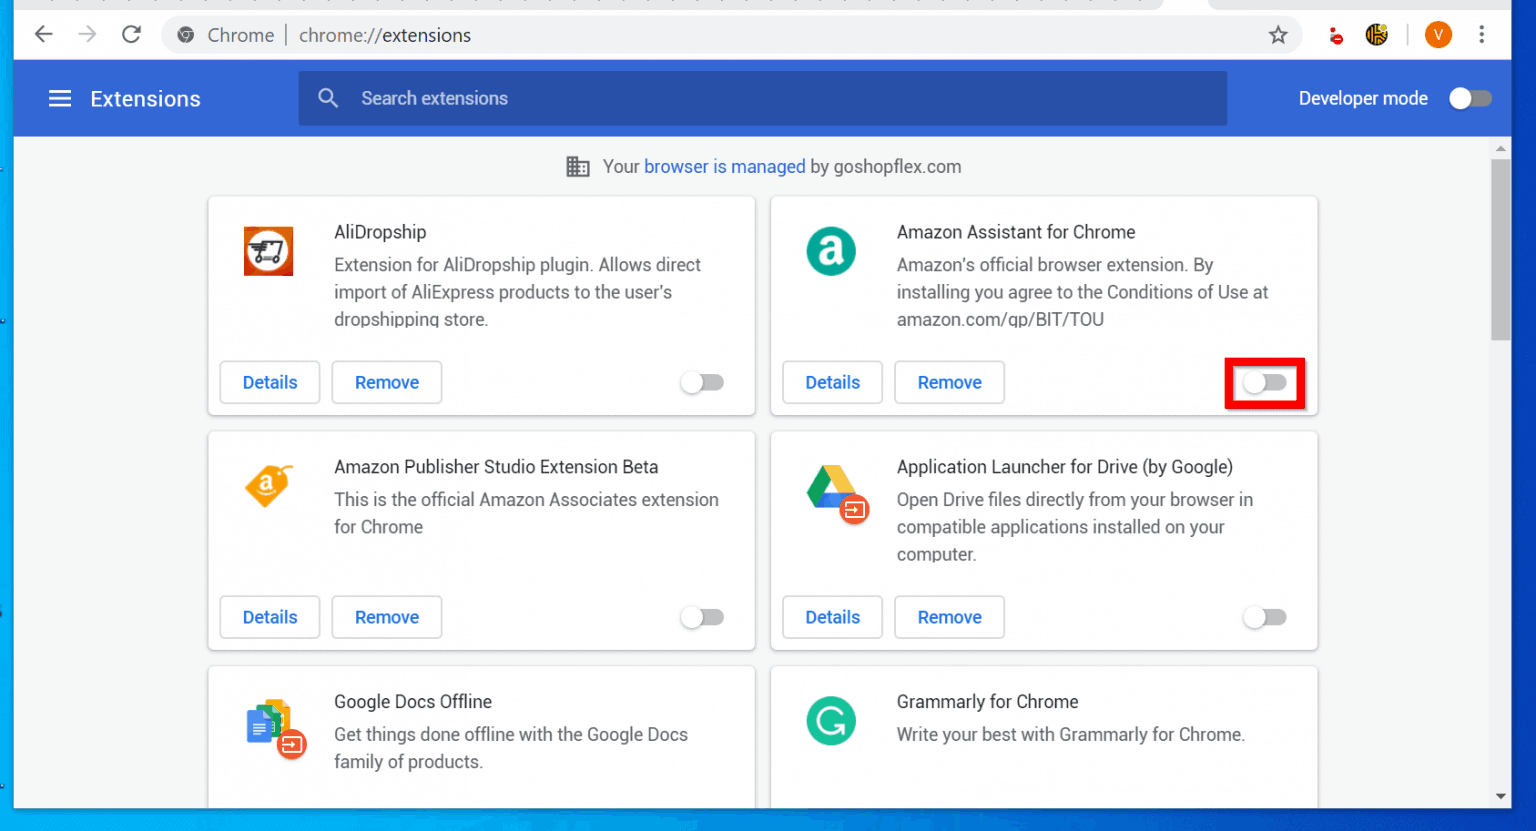This screenshot has width=1536, height=831.
Task: Click the browser forward arrow
Action: (87, 35)
